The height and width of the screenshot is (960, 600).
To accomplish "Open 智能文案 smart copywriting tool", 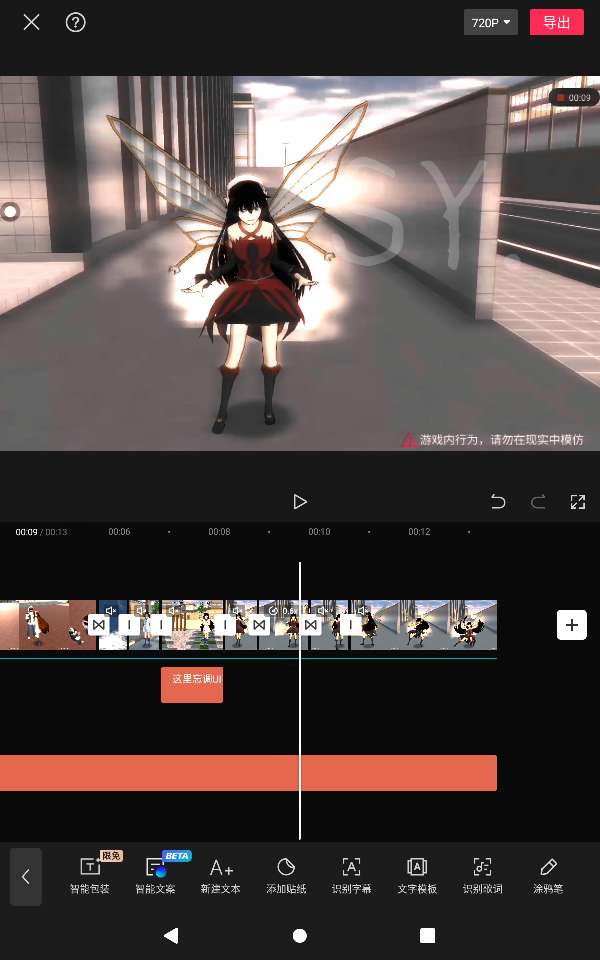I will [x=156, y=876].
